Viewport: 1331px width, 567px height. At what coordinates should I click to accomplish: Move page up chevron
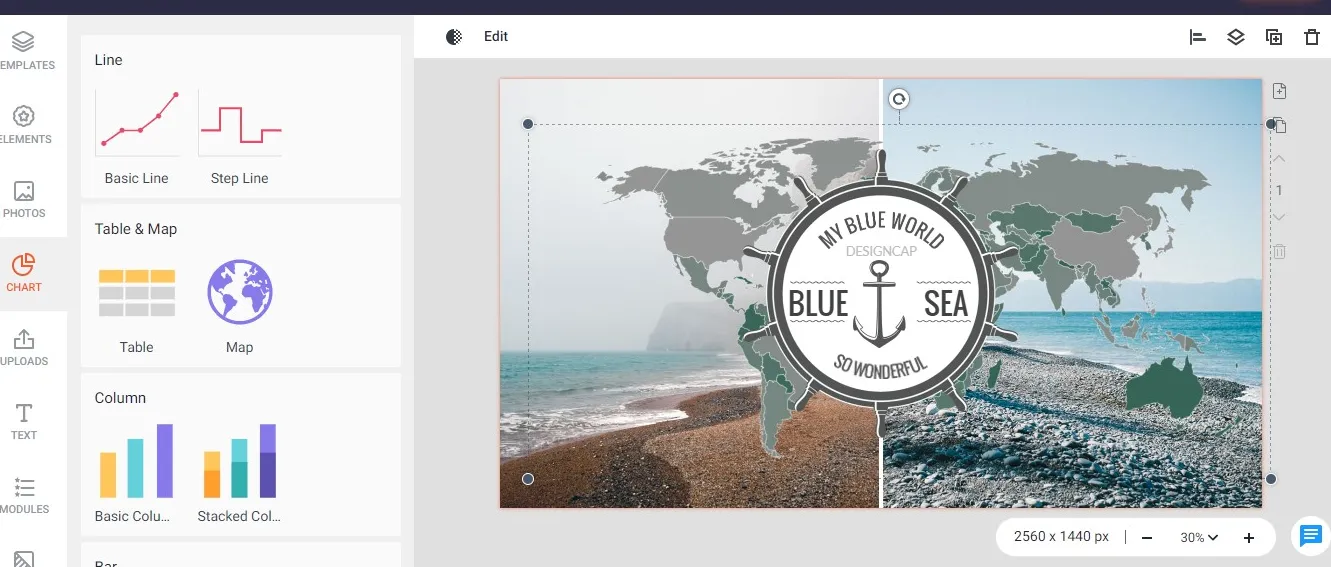(1279, 158)
